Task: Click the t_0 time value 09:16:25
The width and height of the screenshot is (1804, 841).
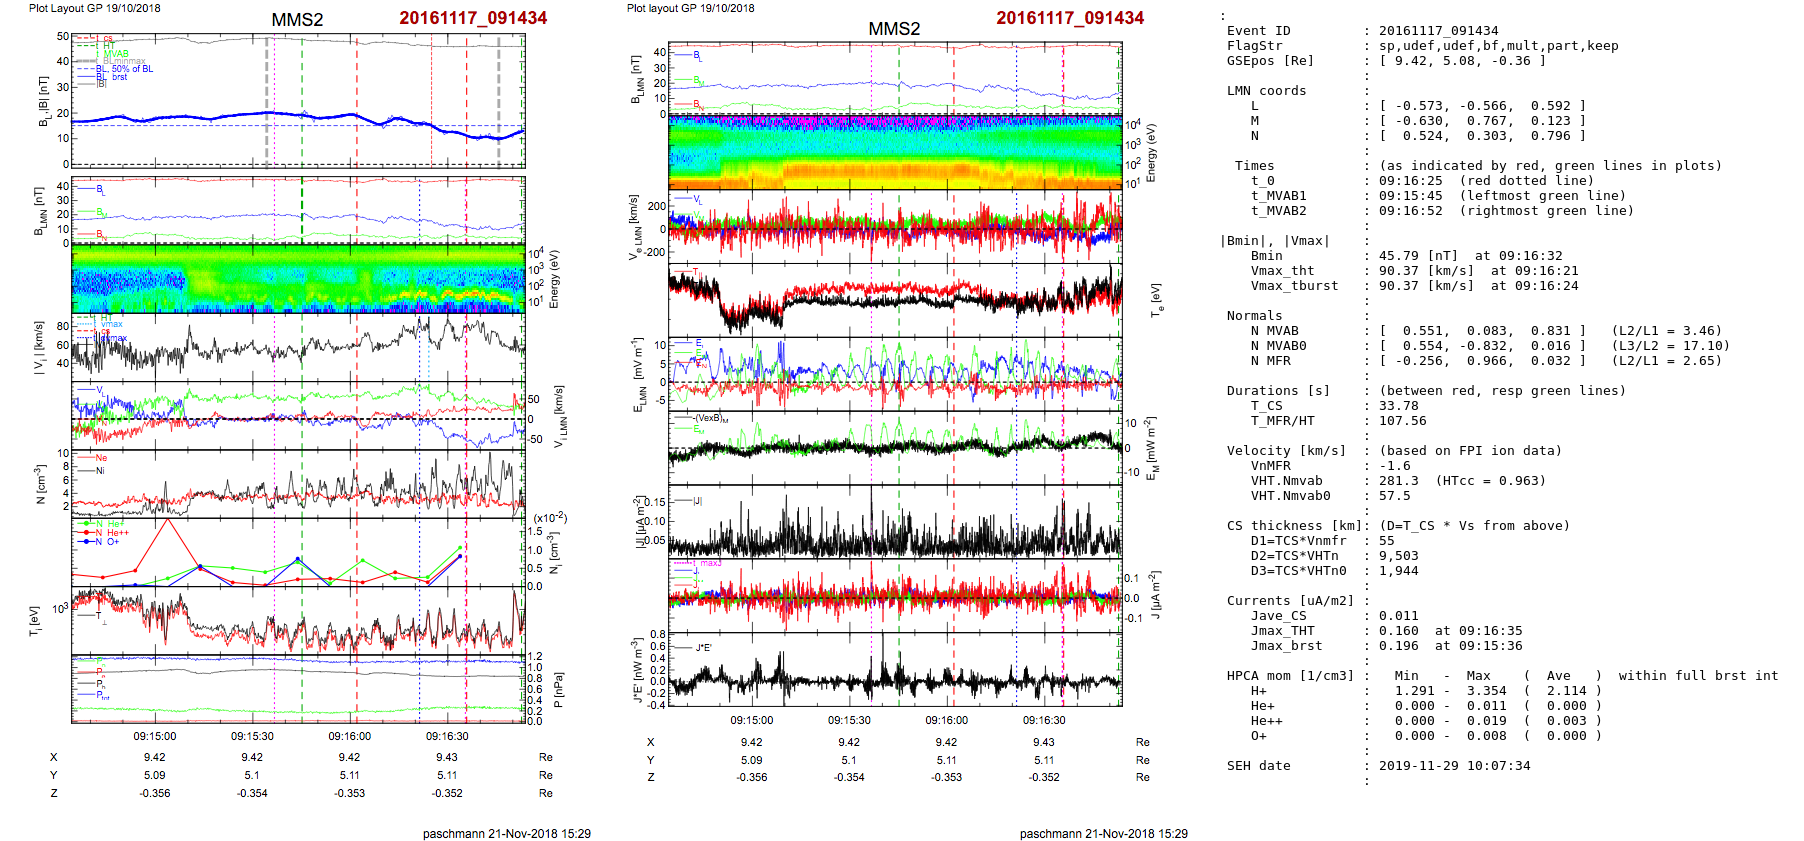Action: [1410, 181]
